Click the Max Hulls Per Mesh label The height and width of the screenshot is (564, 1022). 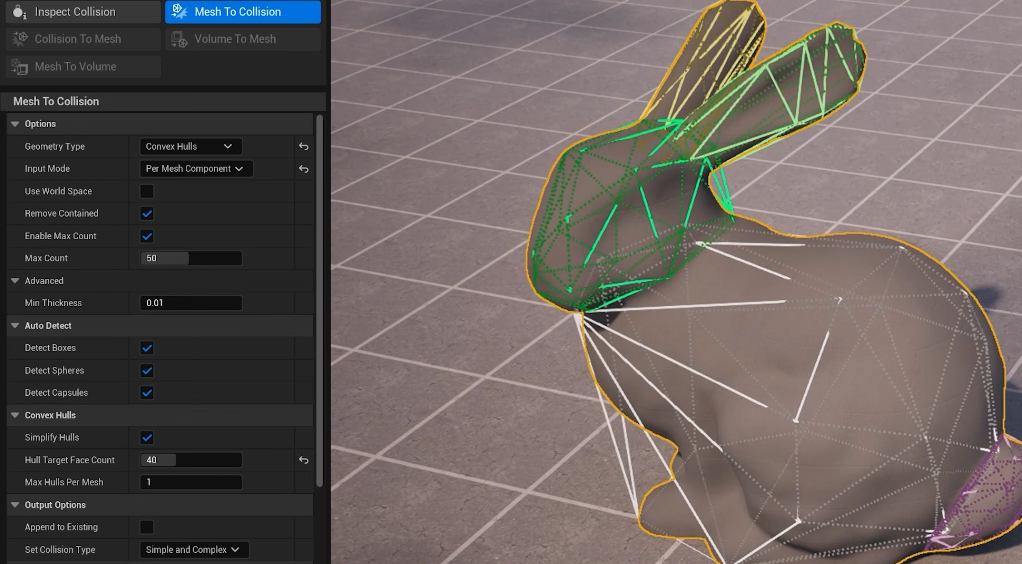tap(64, 482)
